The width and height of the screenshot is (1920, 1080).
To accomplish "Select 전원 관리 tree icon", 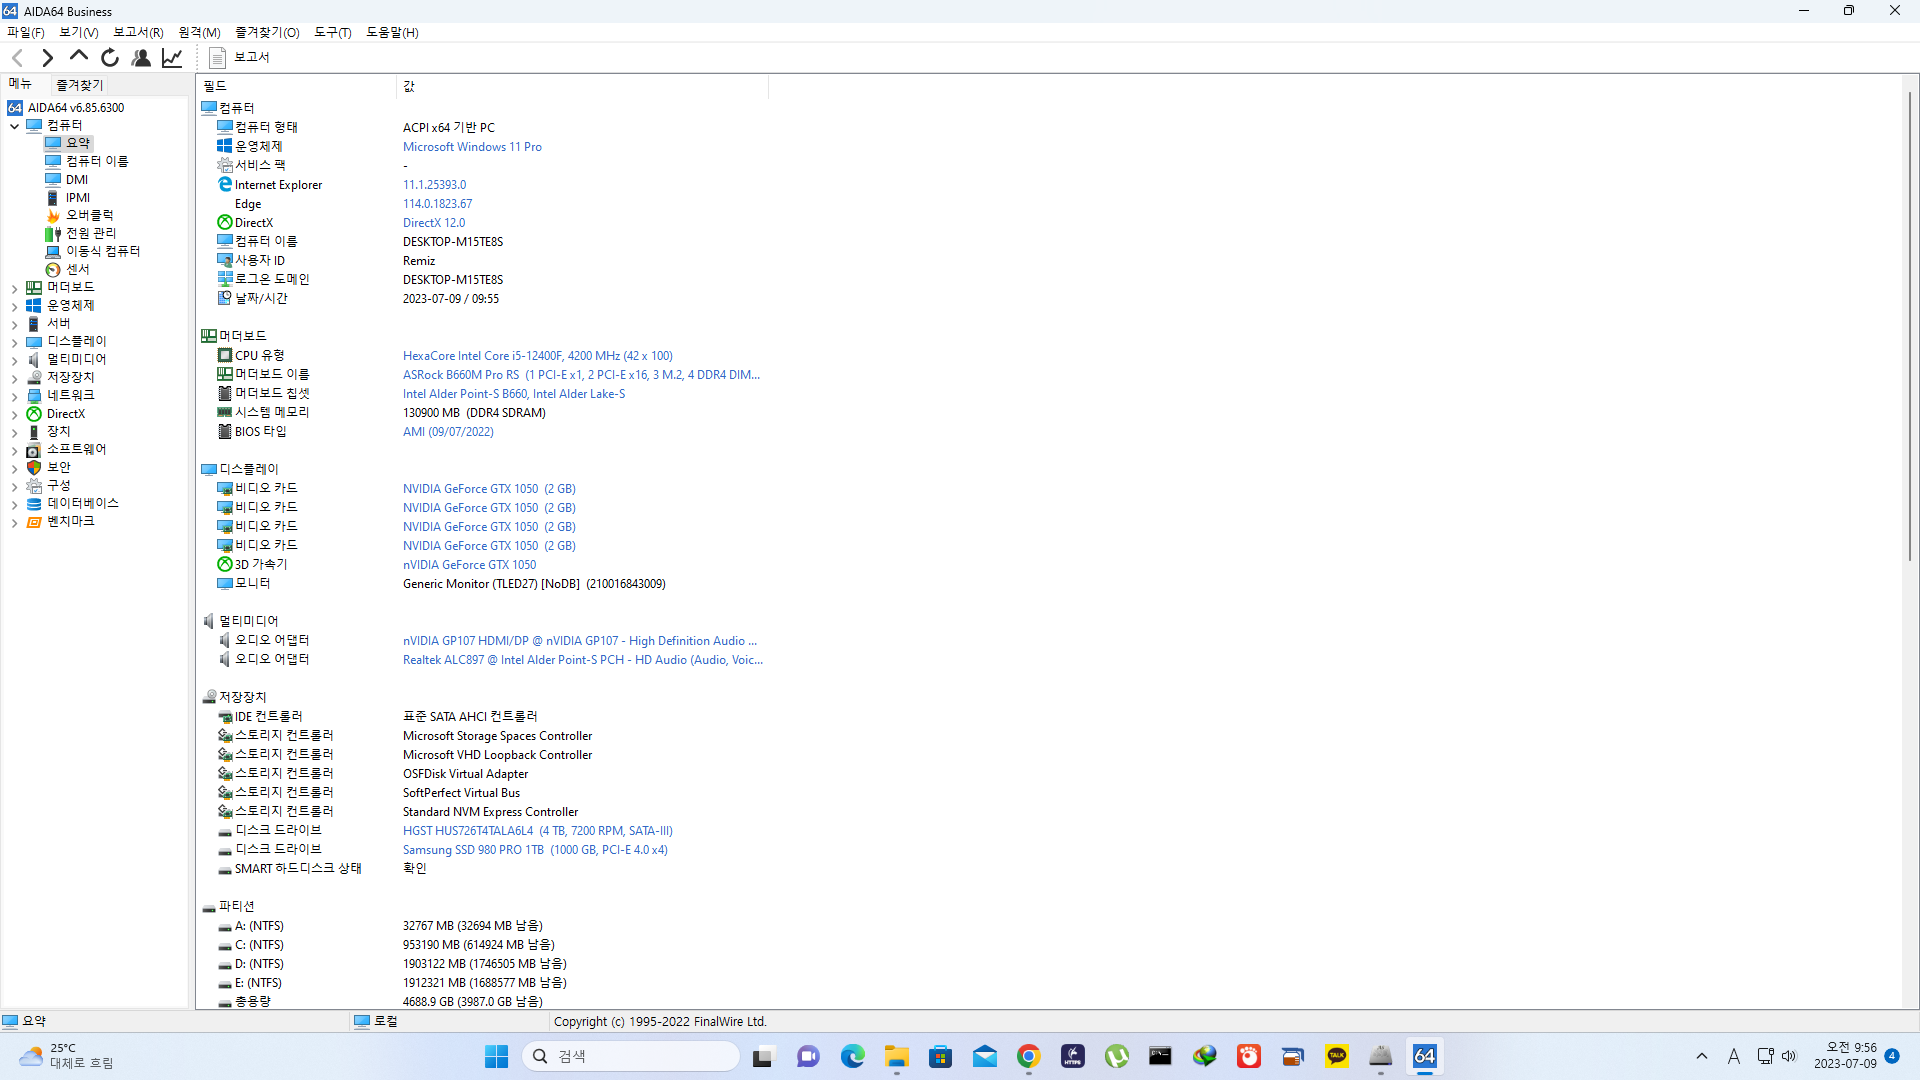I will click(x=53, y=234).
